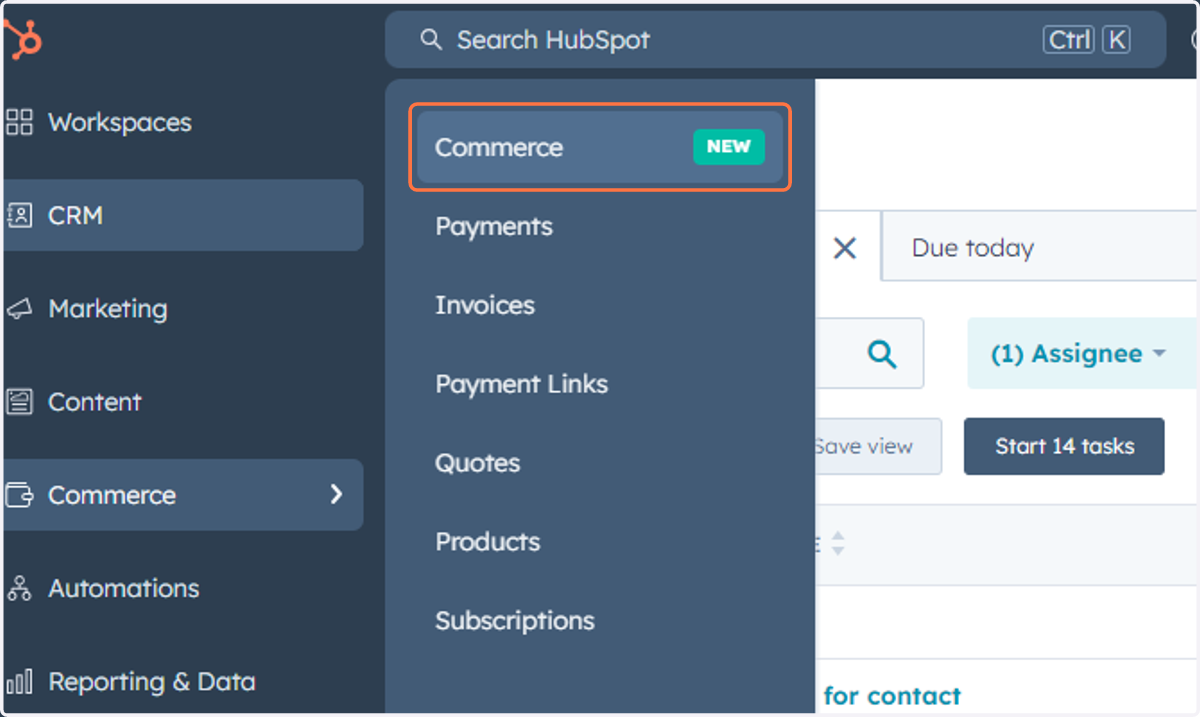Click the HubSpot sprocket logo
Image resolution: width=1200 pixels, height=717 pixels.
22,40
